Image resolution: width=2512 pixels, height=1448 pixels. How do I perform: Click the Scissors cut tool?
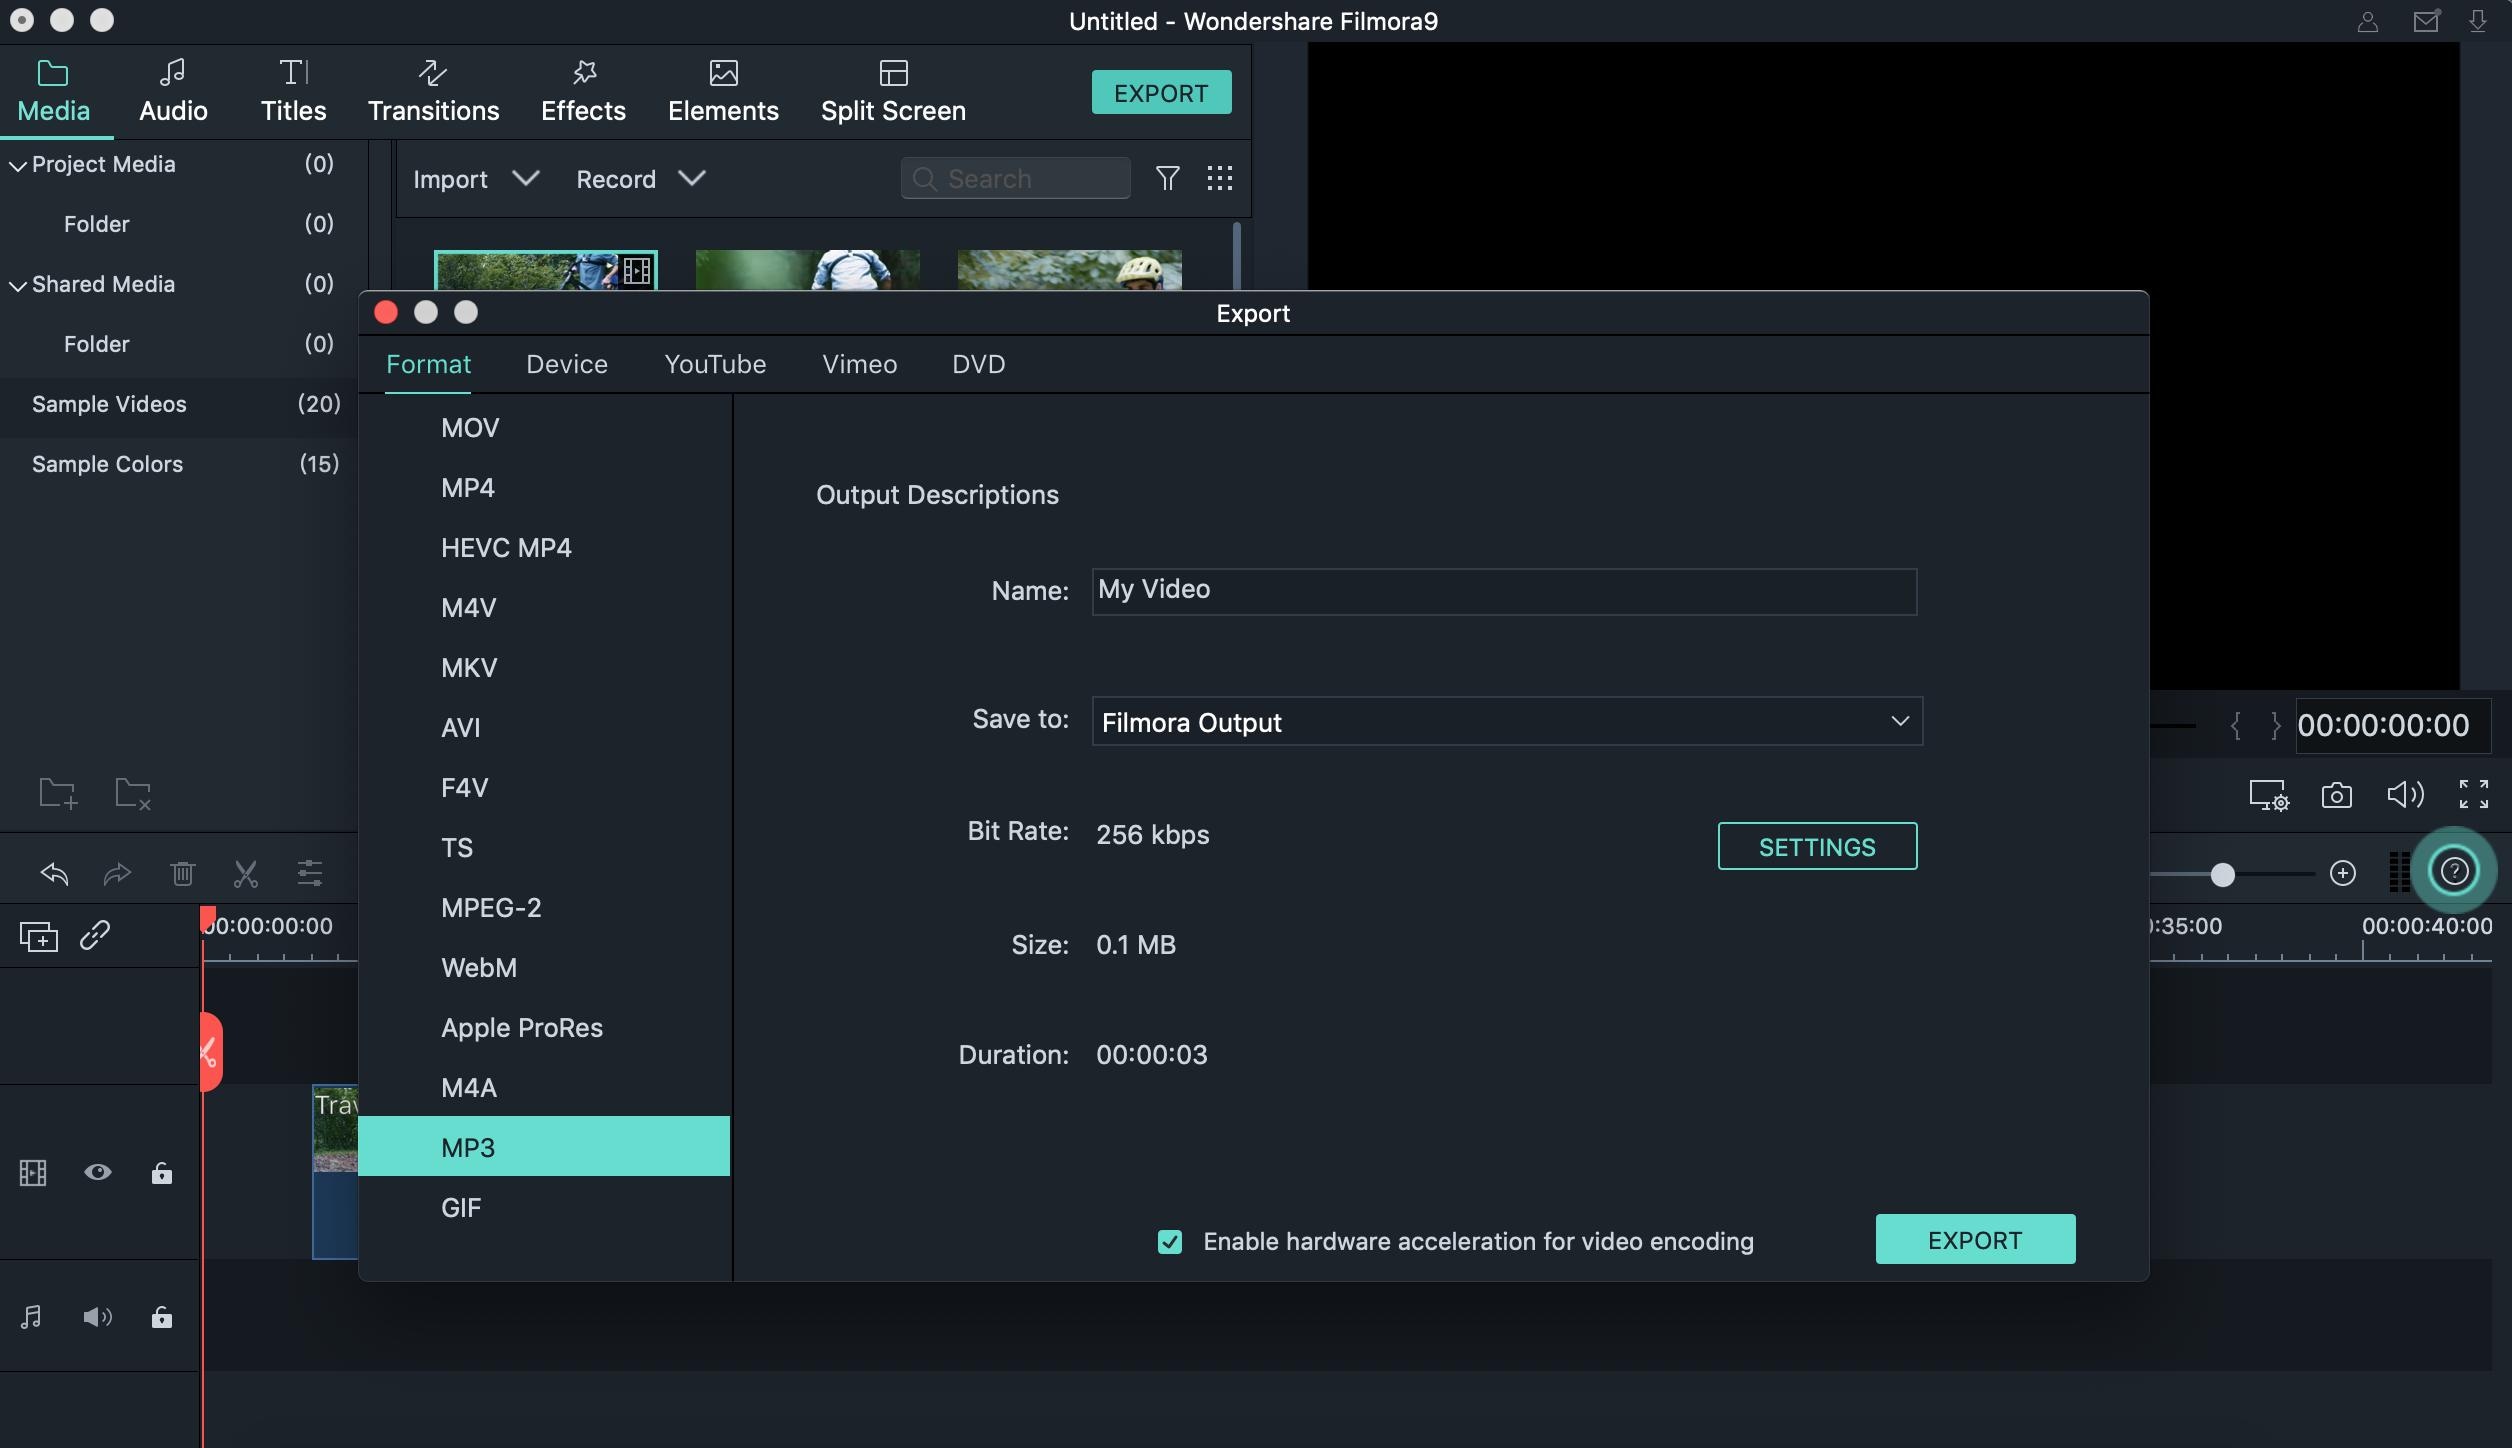(x=245, y=873)
